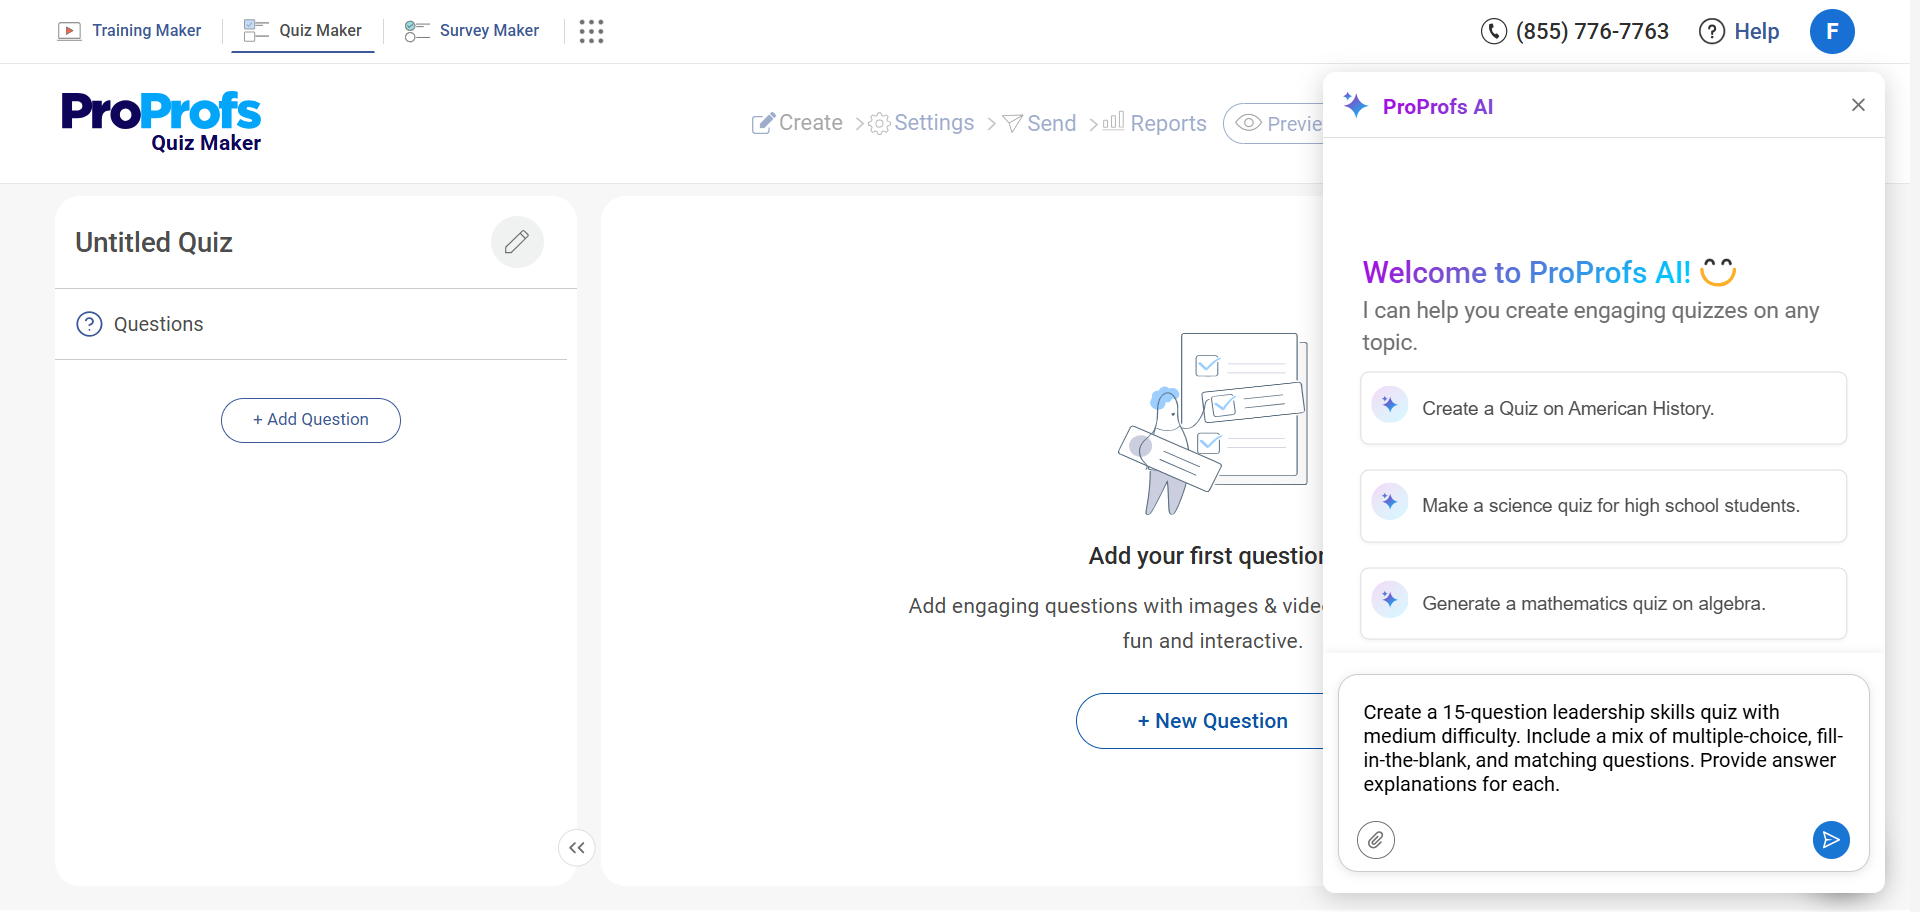
Task: Click the Help question mark icon
Action: (x=1711, y=31)
